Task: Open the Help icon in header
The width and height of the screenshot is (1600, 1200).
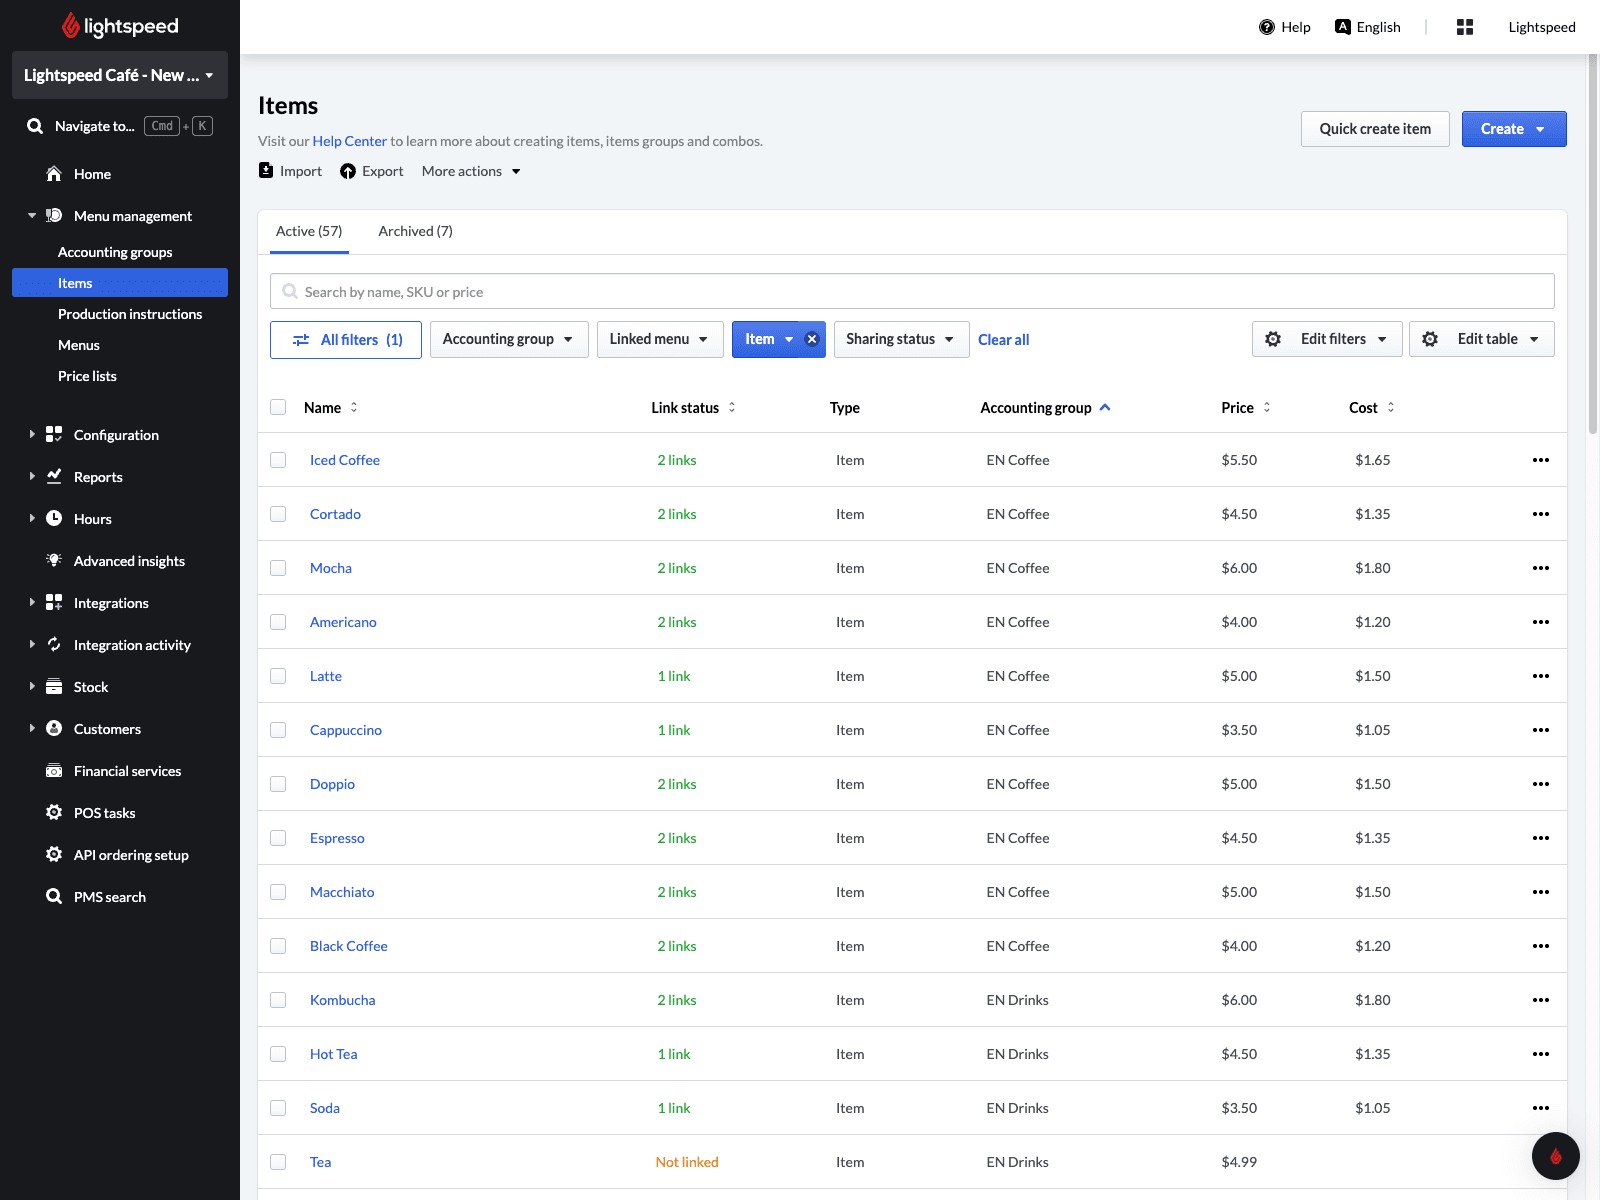Action: pos(1267,27)
